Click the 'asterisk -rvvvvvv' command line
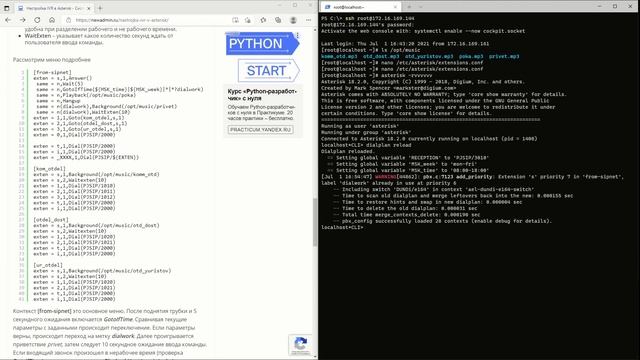Screen dimensions: 640x360 (x=376, y=76)
